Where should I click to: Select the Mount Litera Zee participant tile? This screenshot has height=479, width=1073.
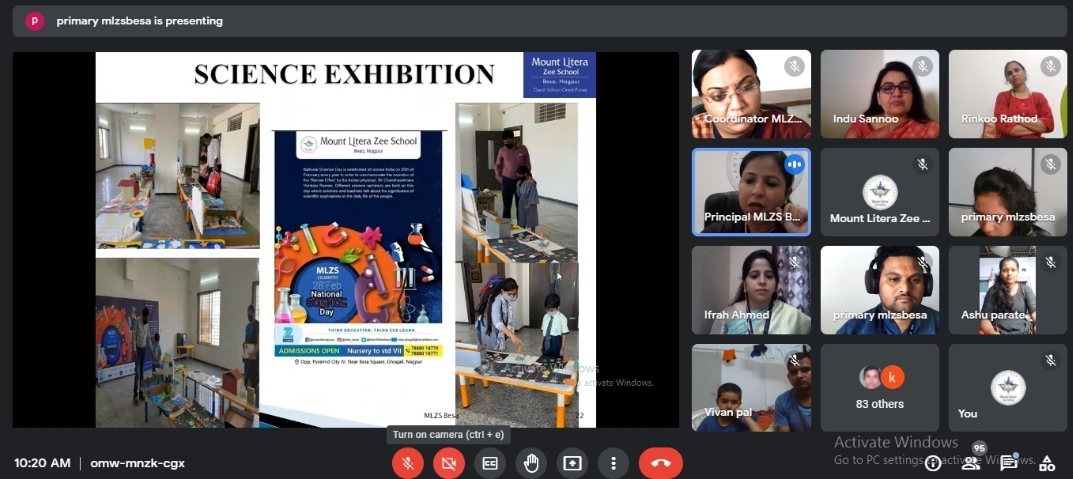(x=880, y=192)
